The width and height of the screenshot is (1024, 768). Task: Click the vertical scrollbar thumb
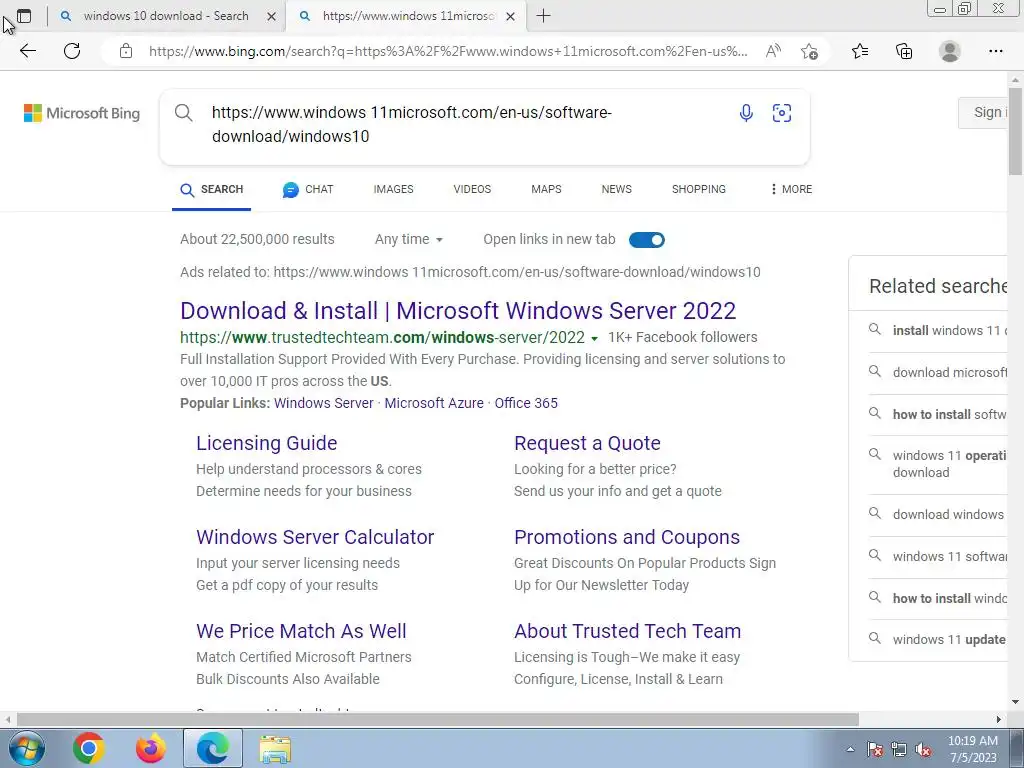(1015, 131)
